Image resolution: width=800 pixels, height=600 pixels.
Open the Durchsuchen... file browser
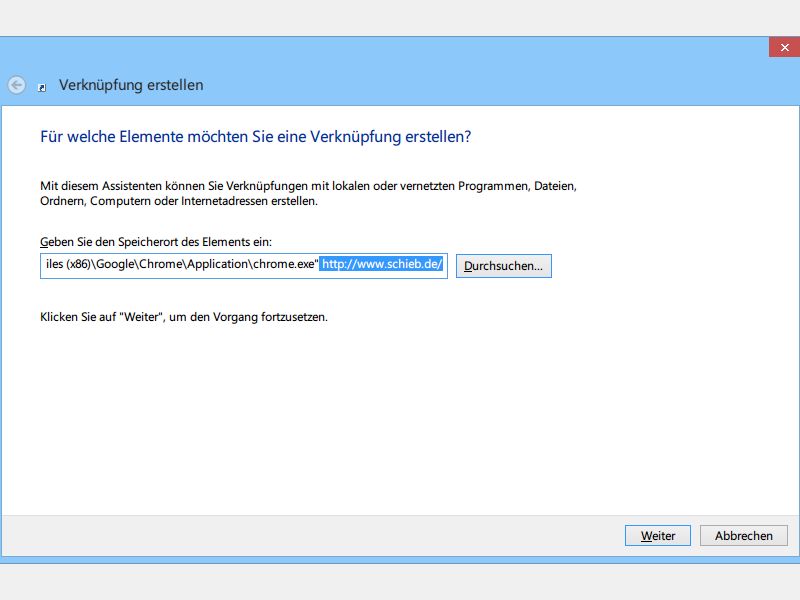504,266
